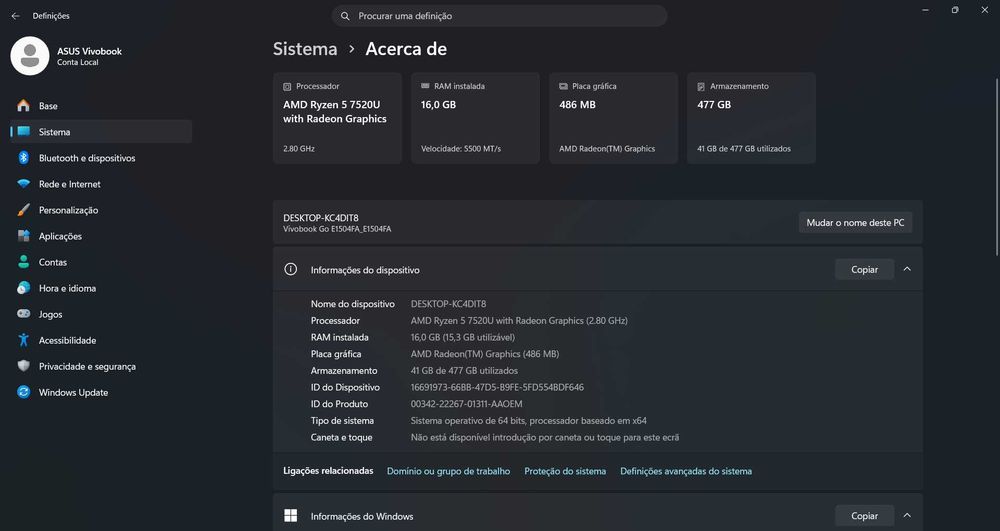Image resolution: width=1000 pixels, height=531 pixels.
Task: Click the search magnifier icon
Action: click(x=345, y=16)
